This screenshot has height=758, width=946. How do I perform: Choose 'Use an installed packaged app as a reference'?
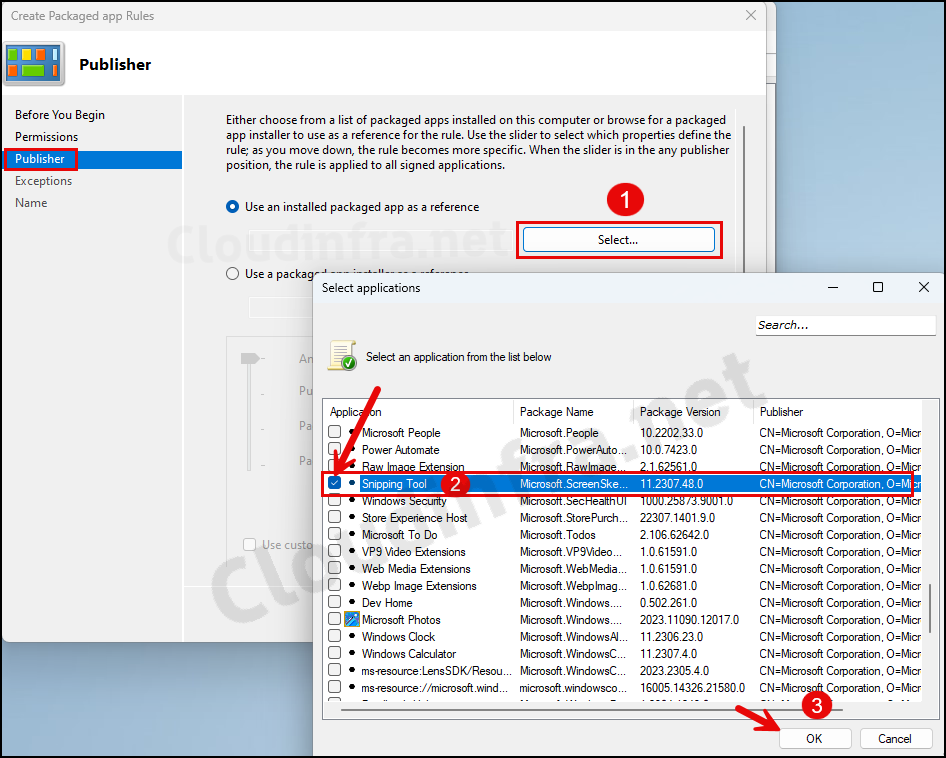click(x=232, y=207)
